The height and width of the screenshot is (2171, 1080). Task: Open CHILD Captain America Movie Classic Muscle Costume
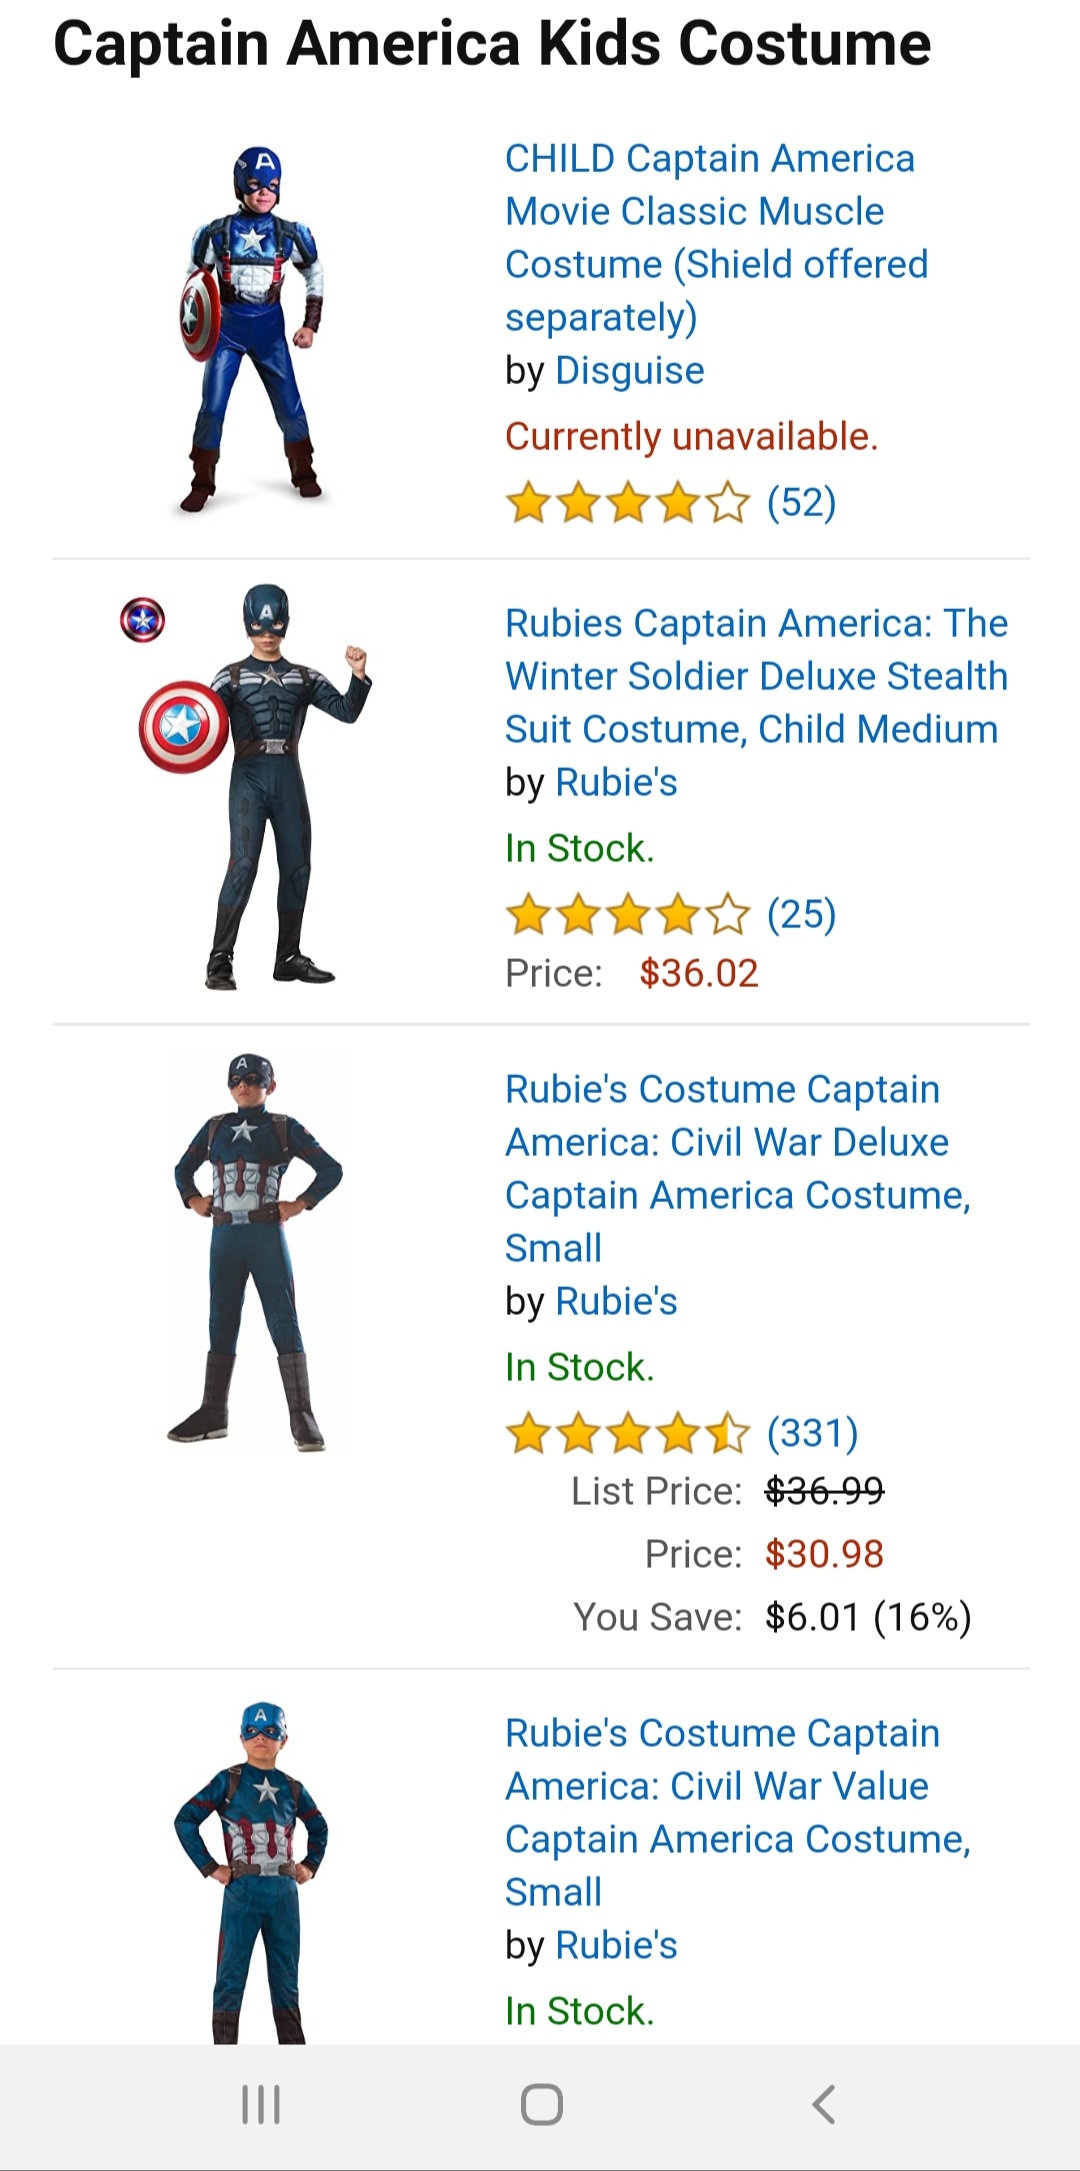(716, 238)
